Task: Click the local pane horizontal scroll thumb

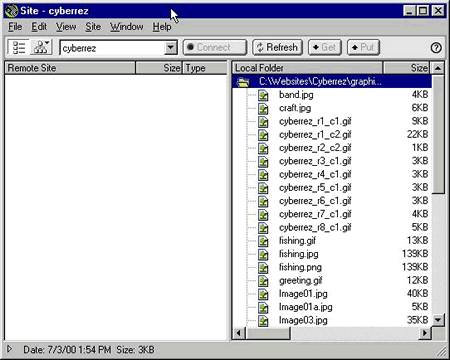Action: [268, 333]
